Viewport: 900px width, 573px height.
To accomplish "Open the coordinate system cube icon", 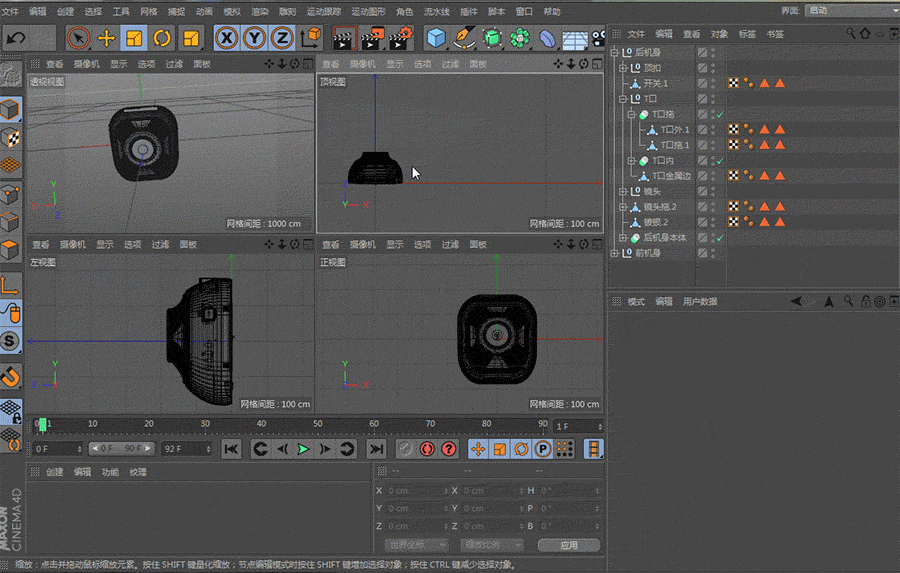I will (311, 38).
